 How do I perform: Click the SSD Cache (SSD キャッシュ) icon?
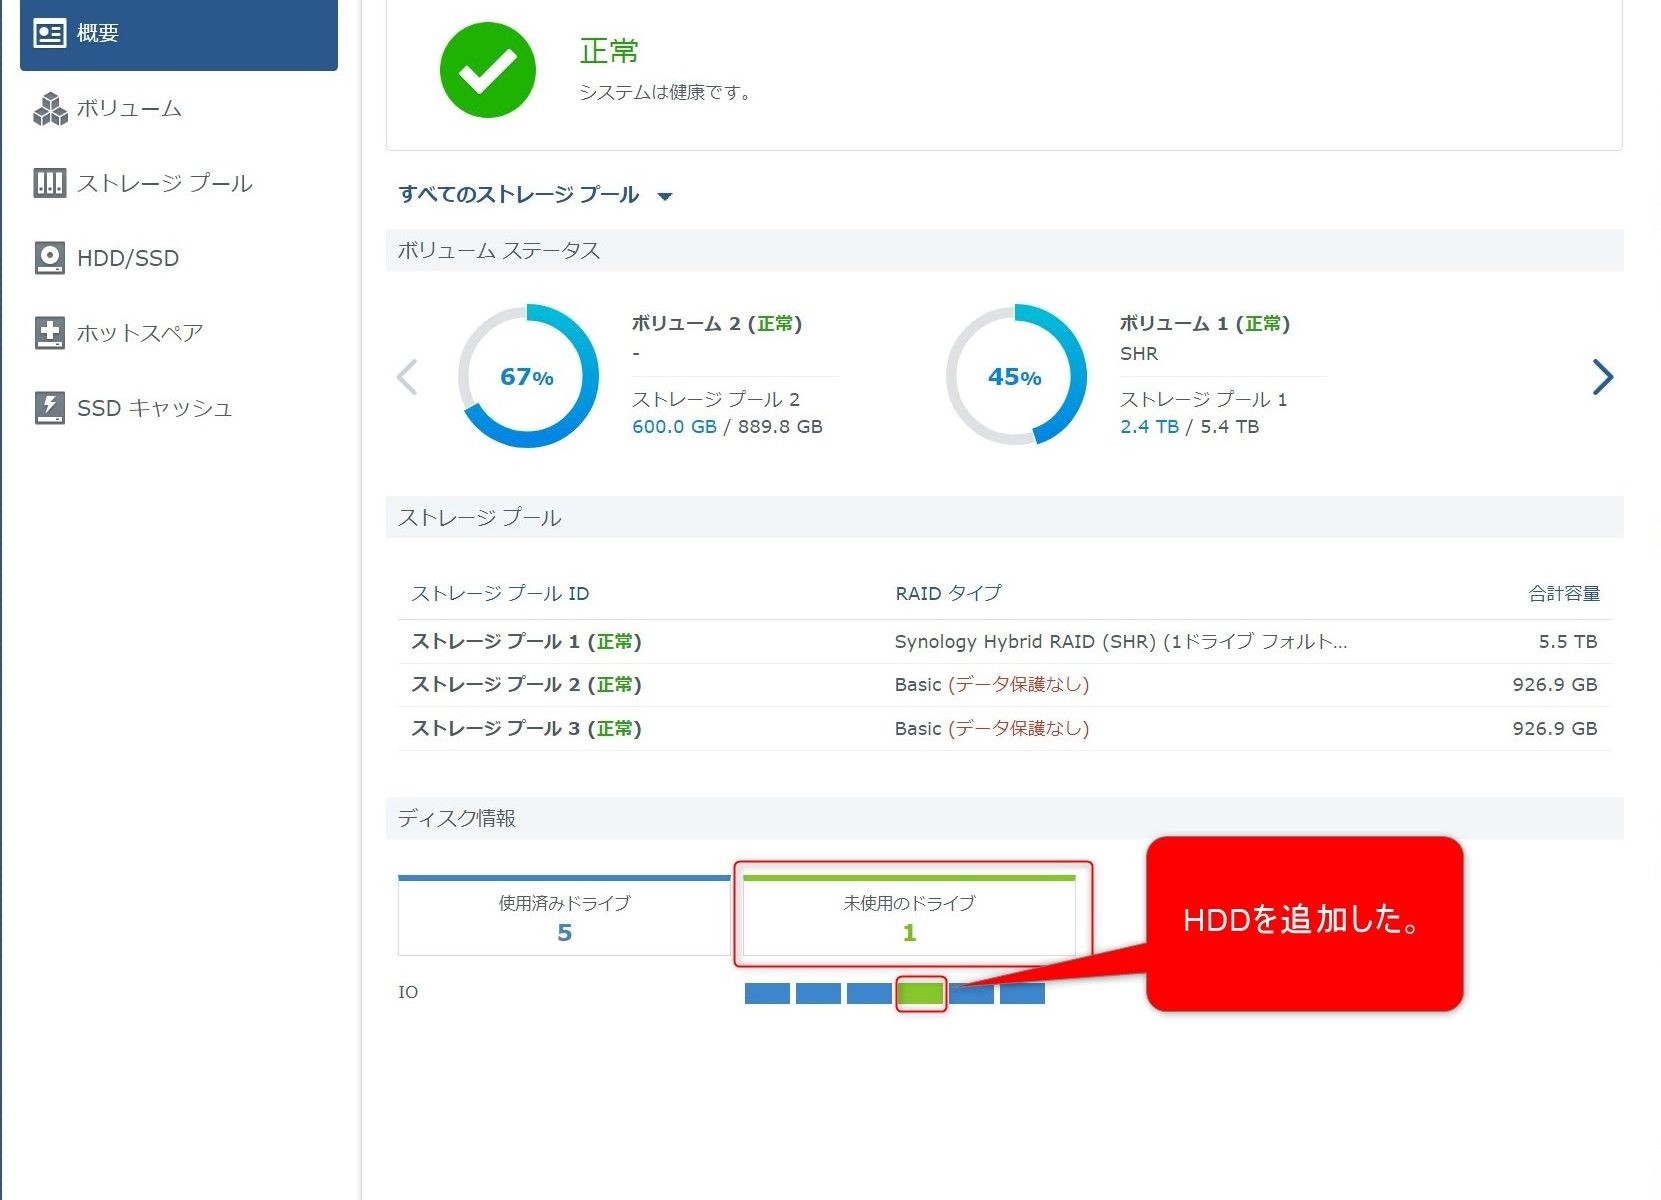tap(49, 408)
